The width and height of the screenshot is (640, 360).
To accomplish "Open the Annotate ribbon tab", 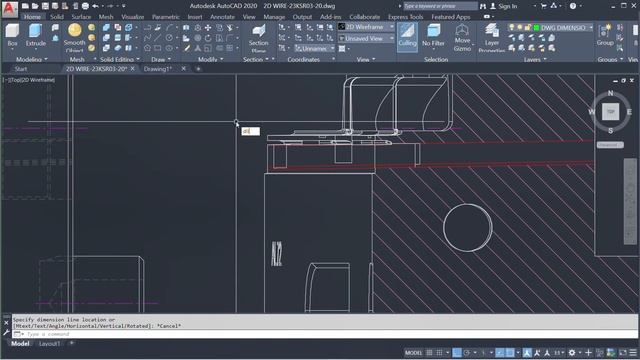I will (222, 17).
